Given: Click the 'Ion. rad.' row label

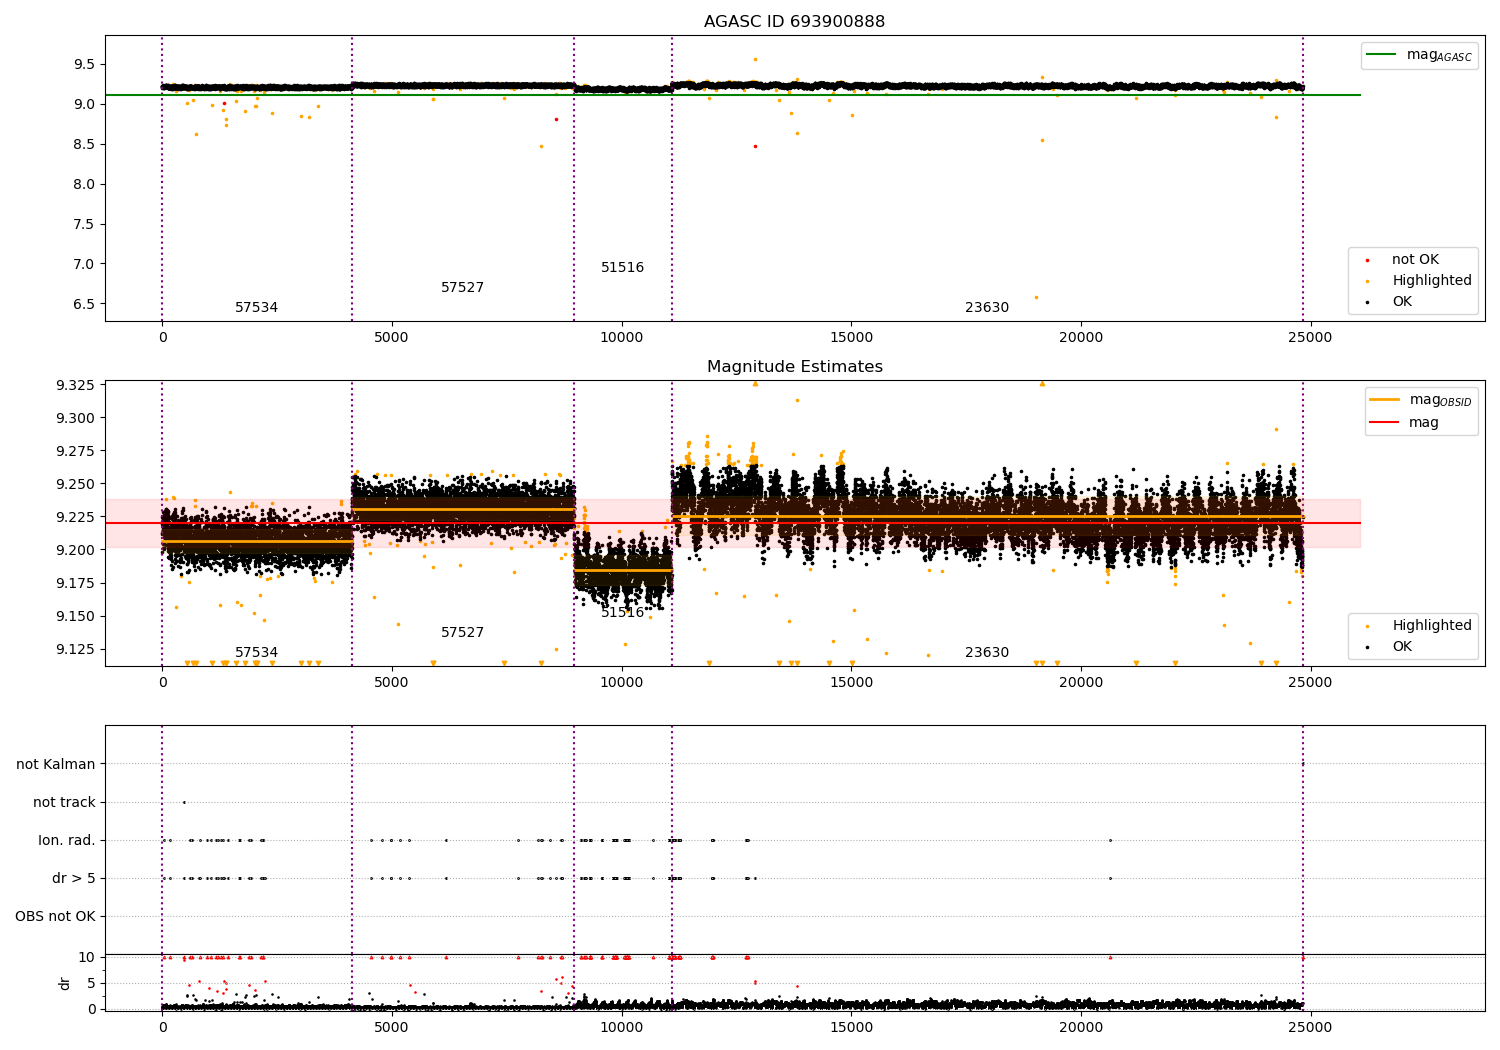Looking at the screenshot, I should point(67,840).
